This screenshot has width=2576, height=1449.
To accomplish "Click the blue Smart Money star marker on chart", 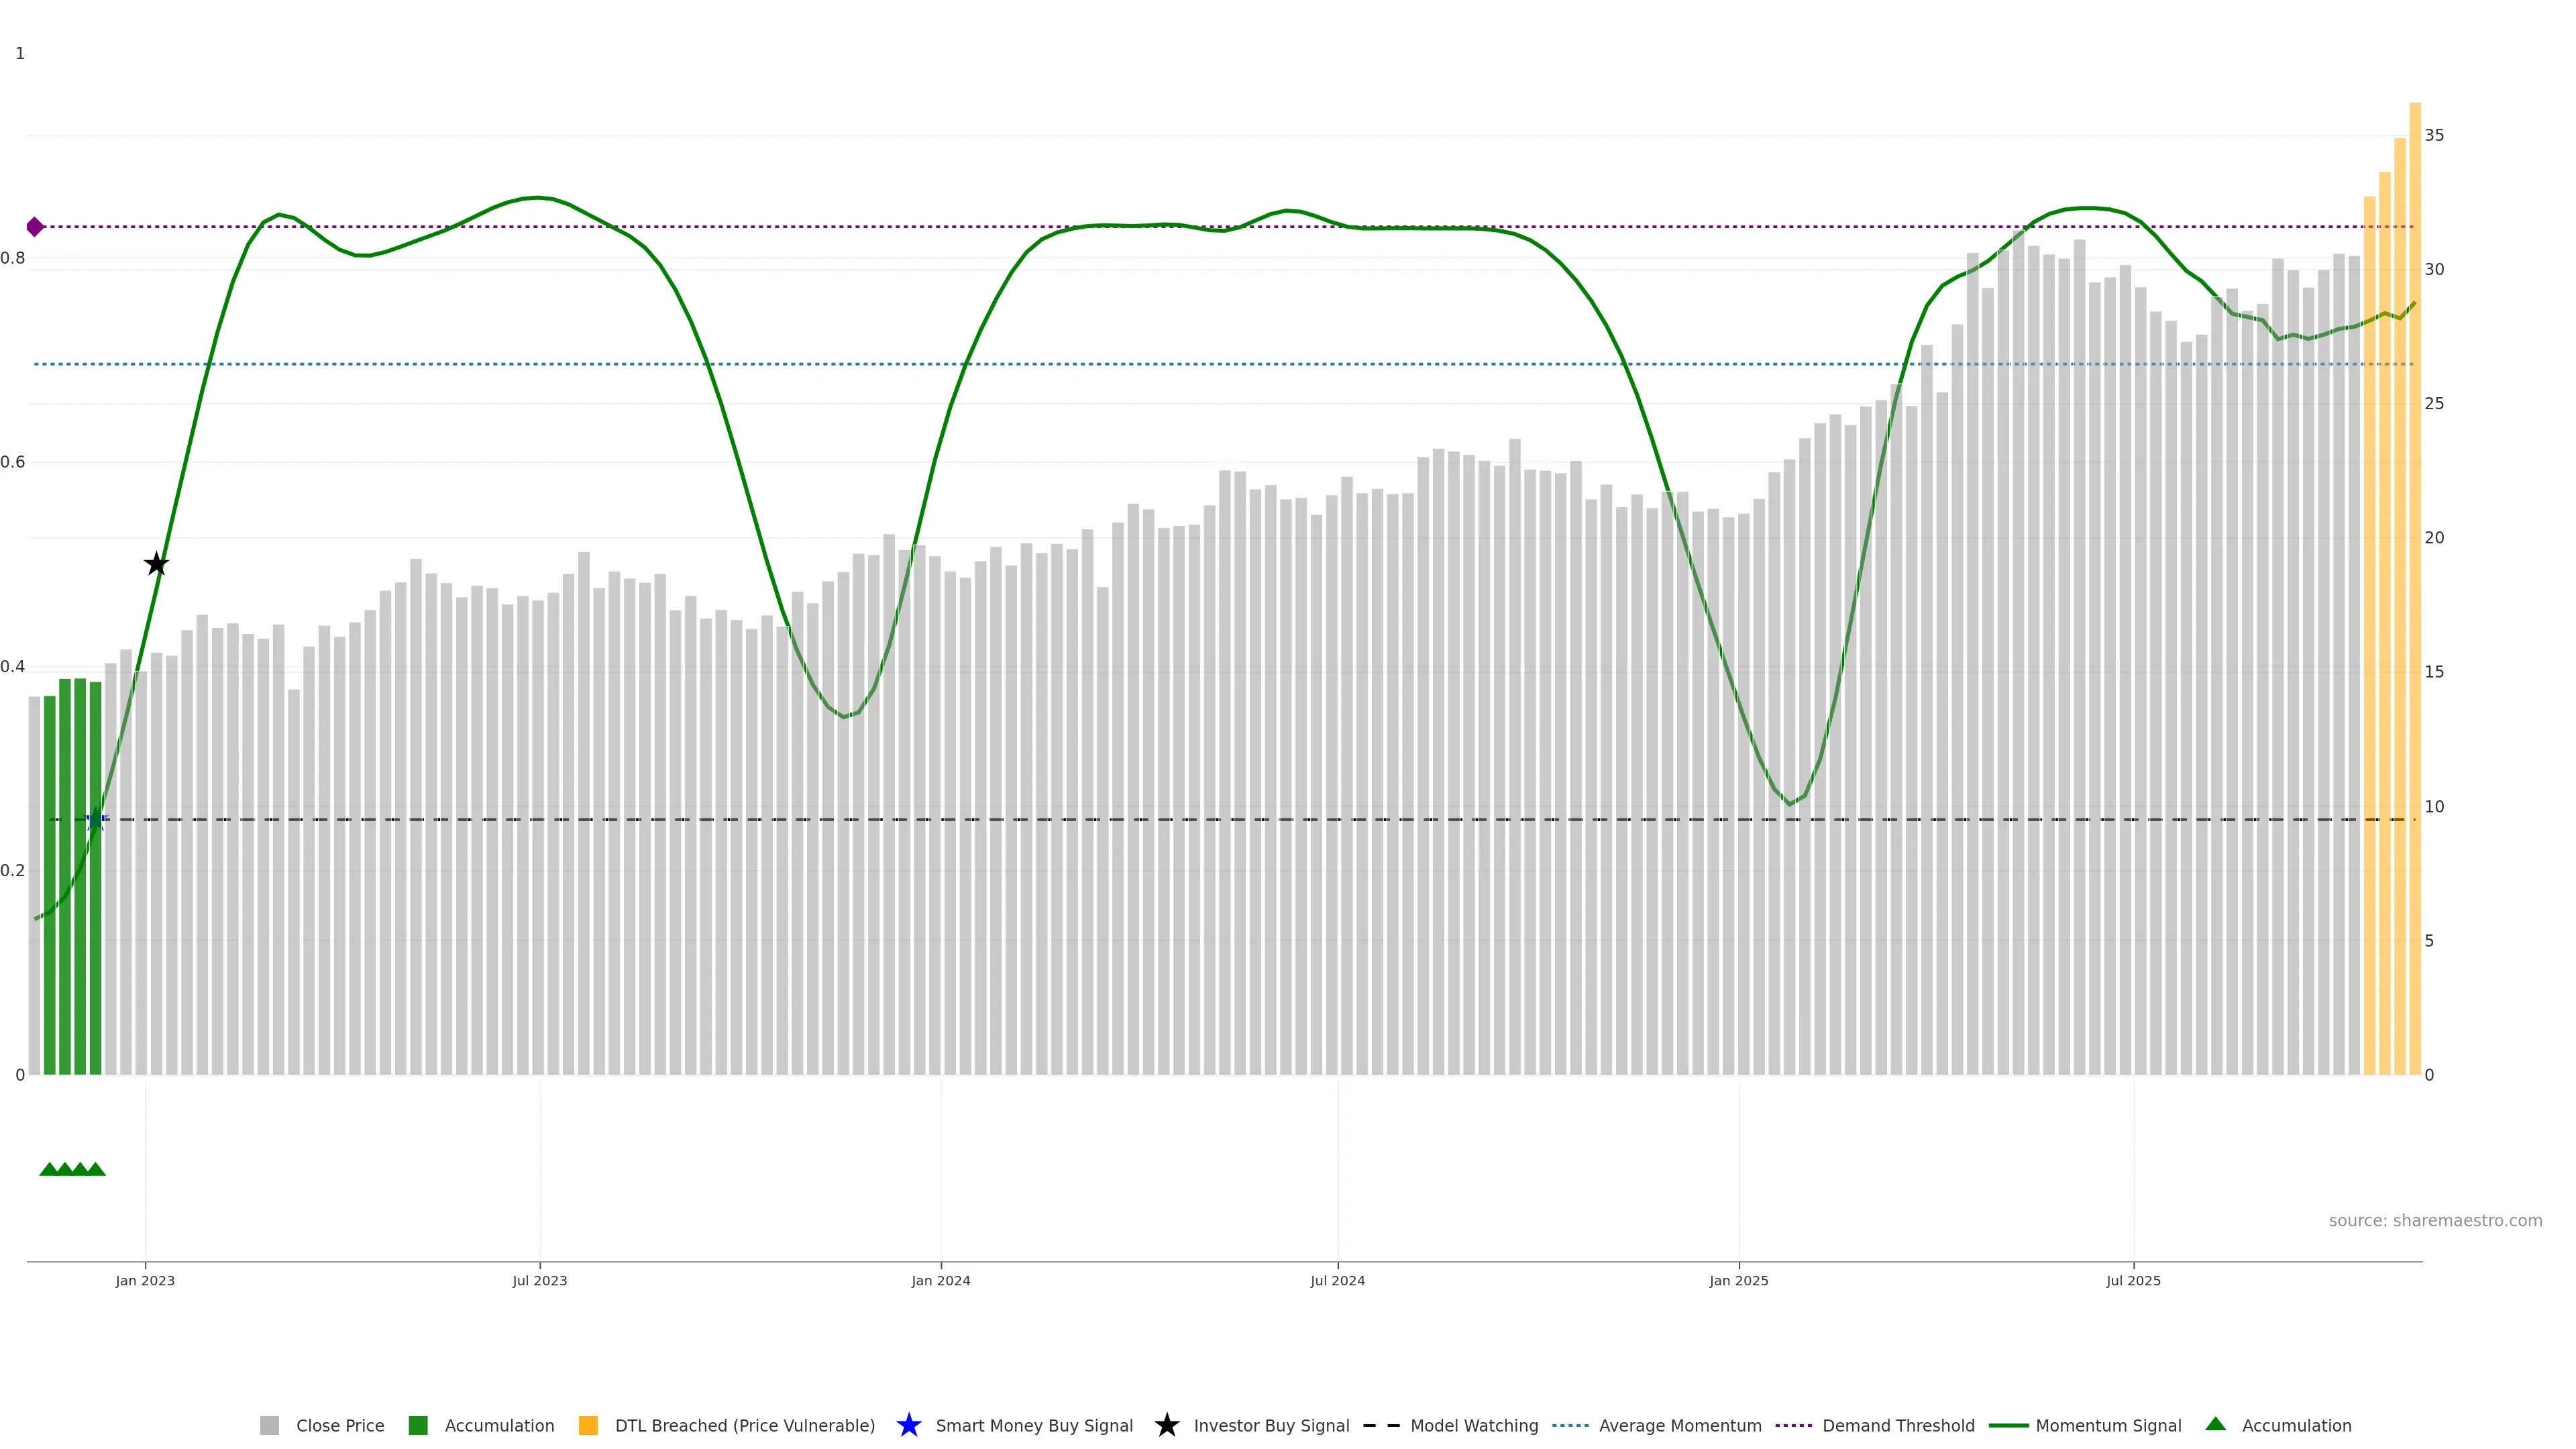I will [x=96, y=820].
